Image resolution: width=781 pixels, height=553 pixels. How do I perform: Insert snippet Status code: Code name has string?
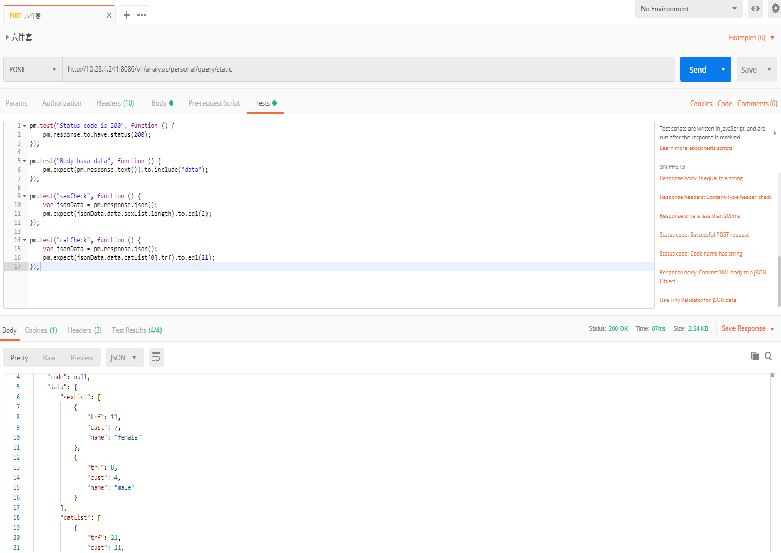coord(700,254)
